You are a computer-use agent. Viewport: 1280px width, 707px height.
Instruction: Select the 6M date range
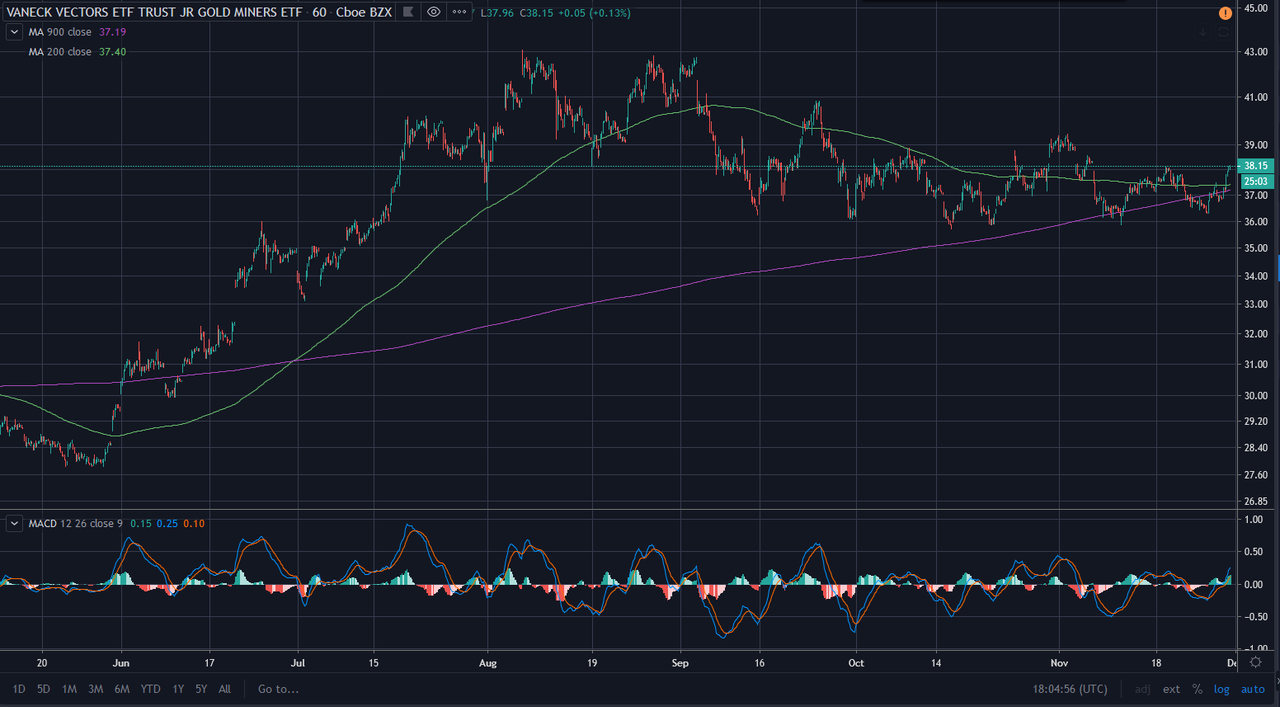tap(122, 689)
